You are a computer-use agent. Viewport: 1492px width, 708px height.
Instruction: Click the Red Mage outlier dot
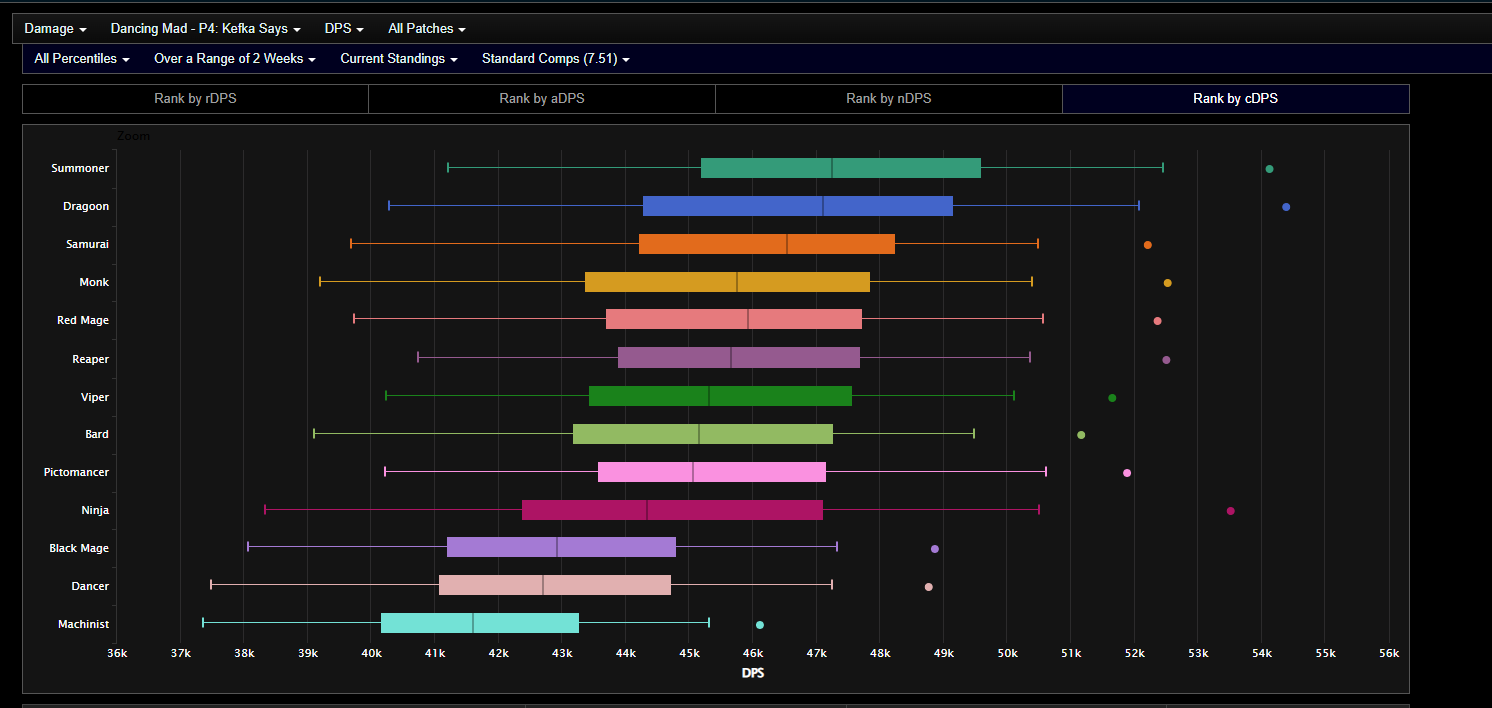[1157, 321]
